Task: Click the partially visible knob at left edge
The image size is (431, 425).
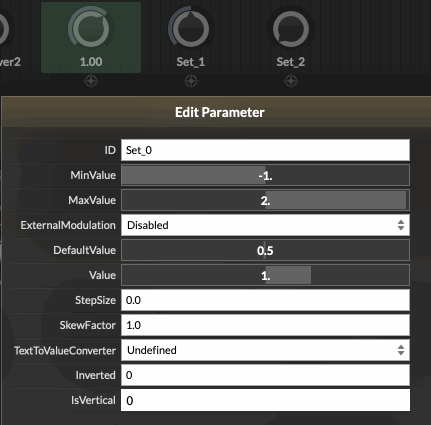Action: 5,28
